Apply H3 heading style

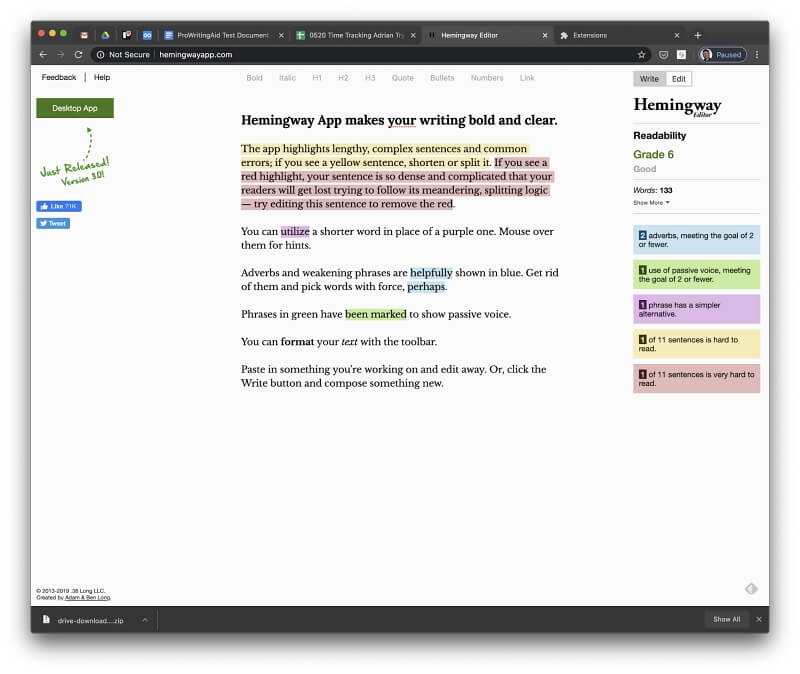click(x=370, y=78)
